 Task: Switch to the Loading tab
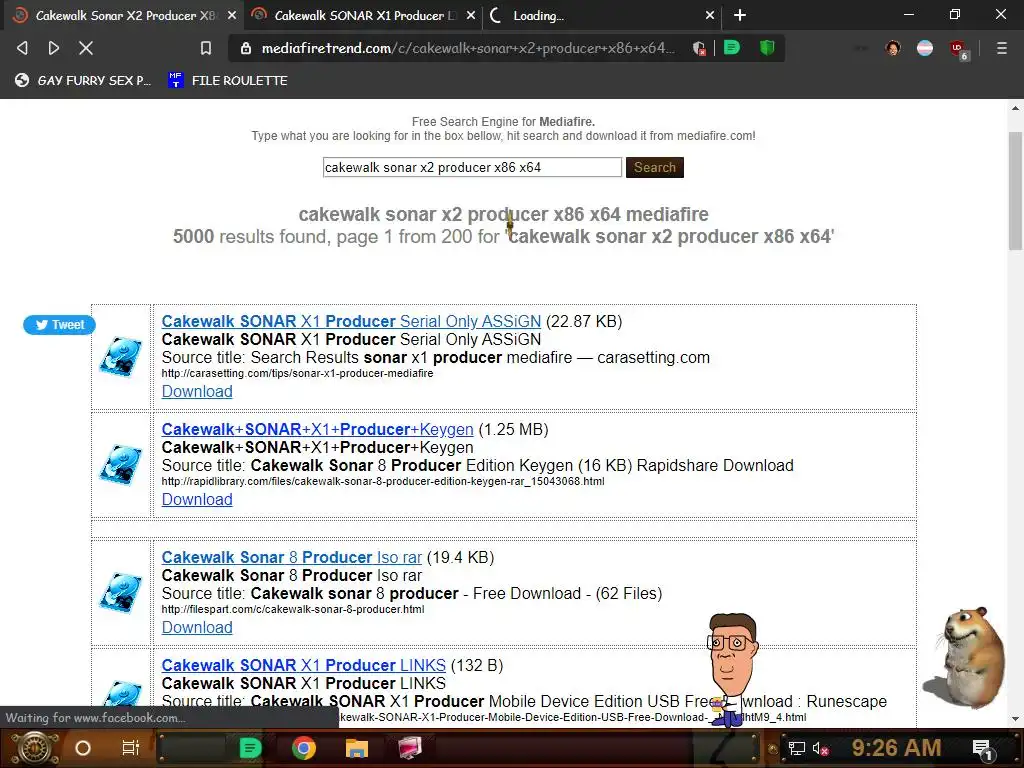[602, 15]
